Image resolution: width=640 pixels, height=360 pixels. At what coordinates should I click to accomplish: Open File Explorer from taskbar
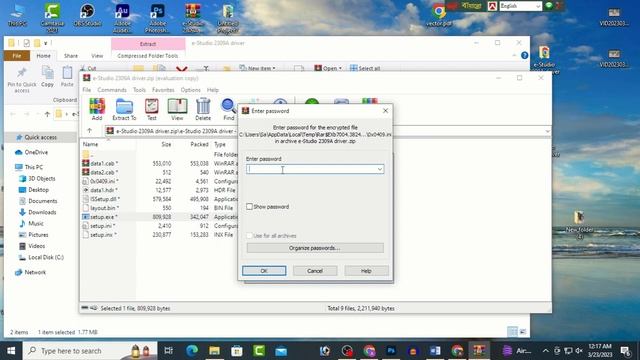pos(214,351)
